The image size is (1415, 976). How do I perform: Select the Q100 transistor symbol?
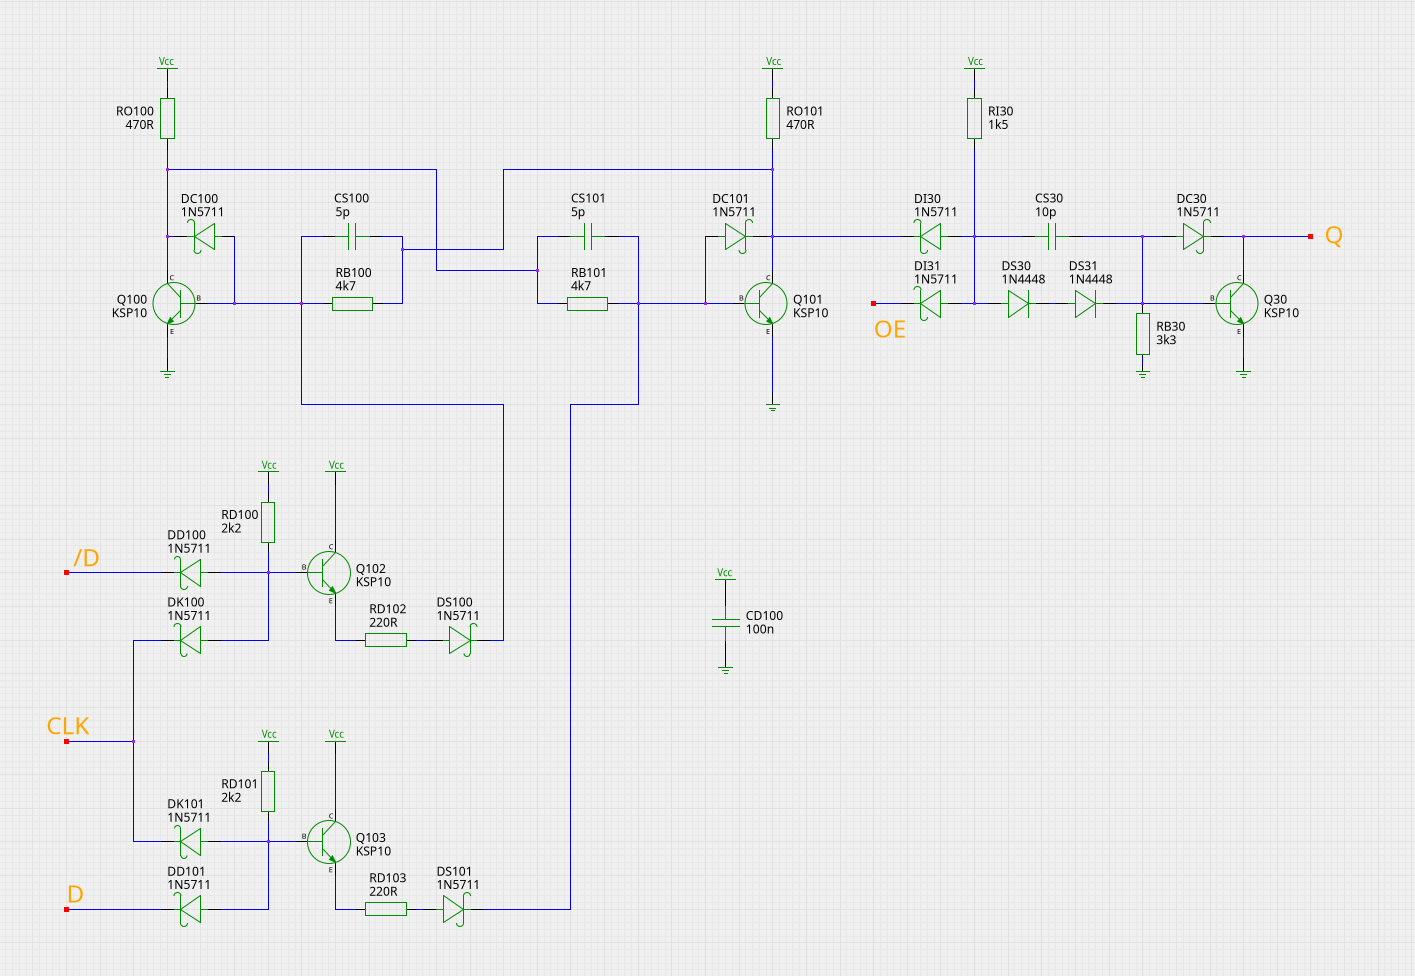pos(174,303)
